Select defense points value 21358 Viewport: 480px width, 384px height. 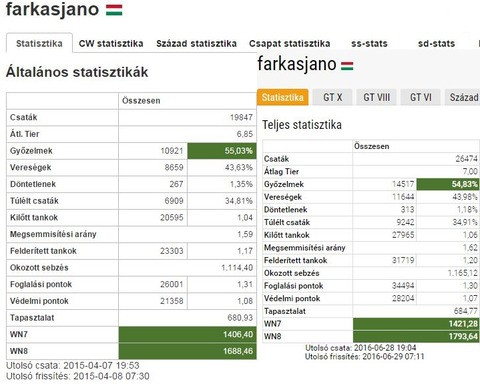[172, 301]
